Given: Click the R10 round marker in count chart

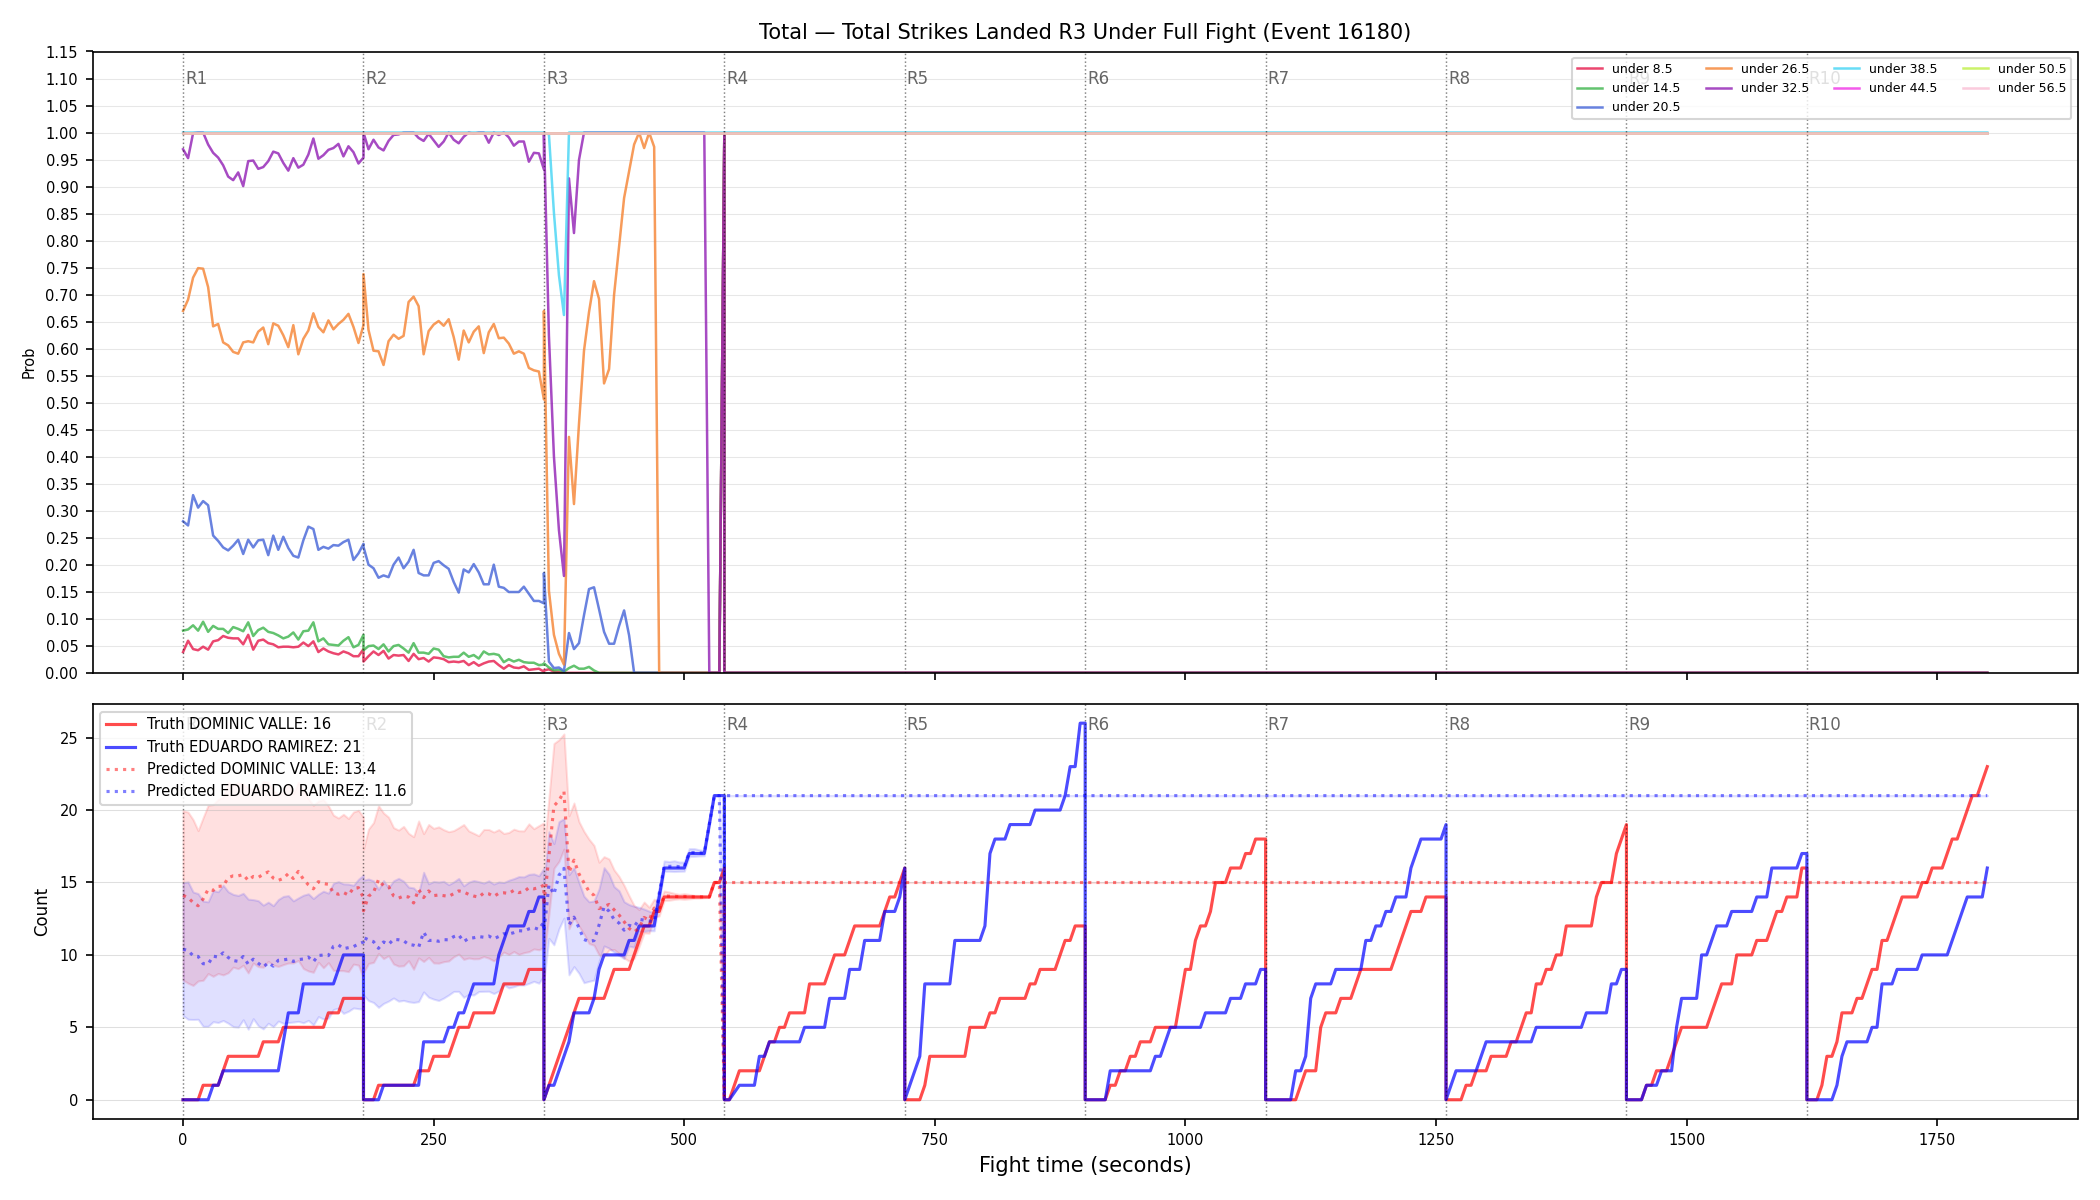Looking at the screenshot, I should (1824, 724).
